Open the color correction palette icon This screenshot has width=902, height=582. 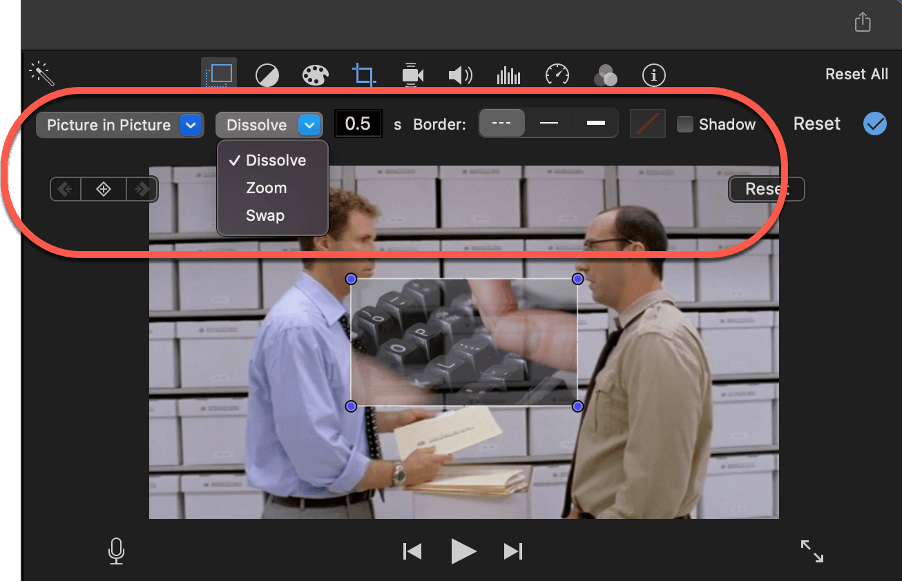tap(315, 75)
